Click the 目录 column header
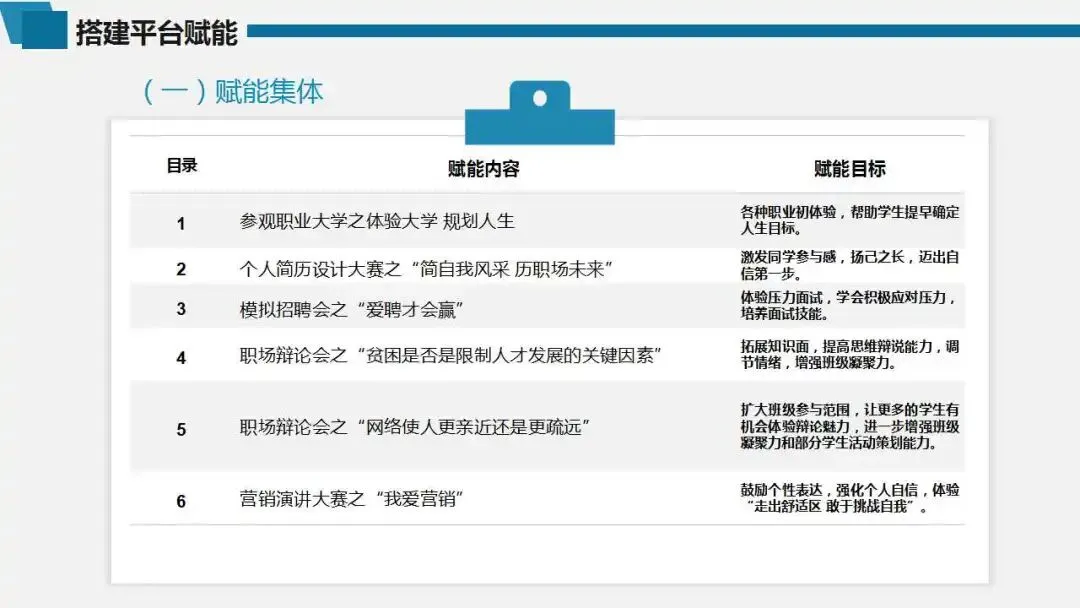The width and height of the screenshot is (1080, 608). (x=182, y=165)
